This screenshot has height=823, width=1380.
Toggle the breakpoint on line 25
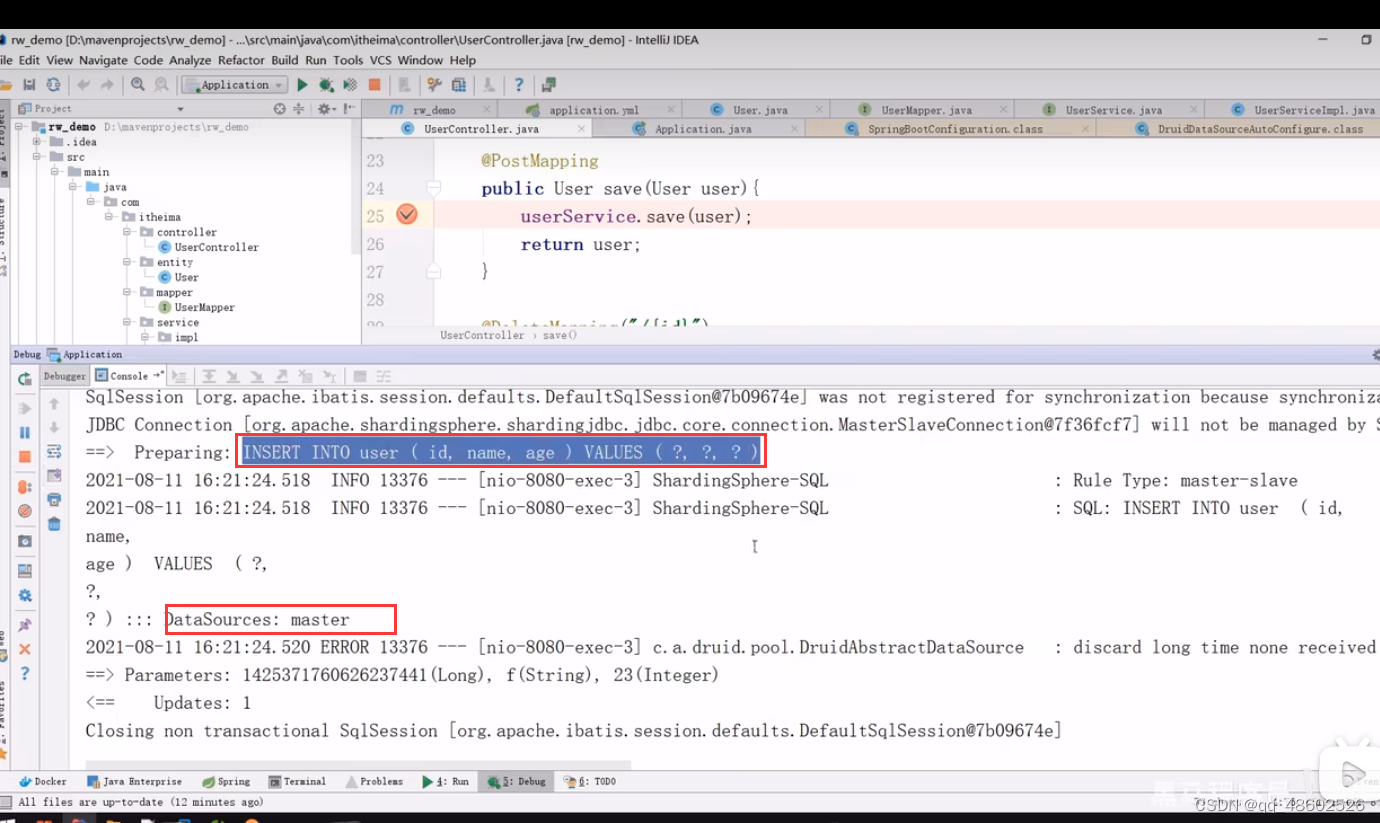407,215
